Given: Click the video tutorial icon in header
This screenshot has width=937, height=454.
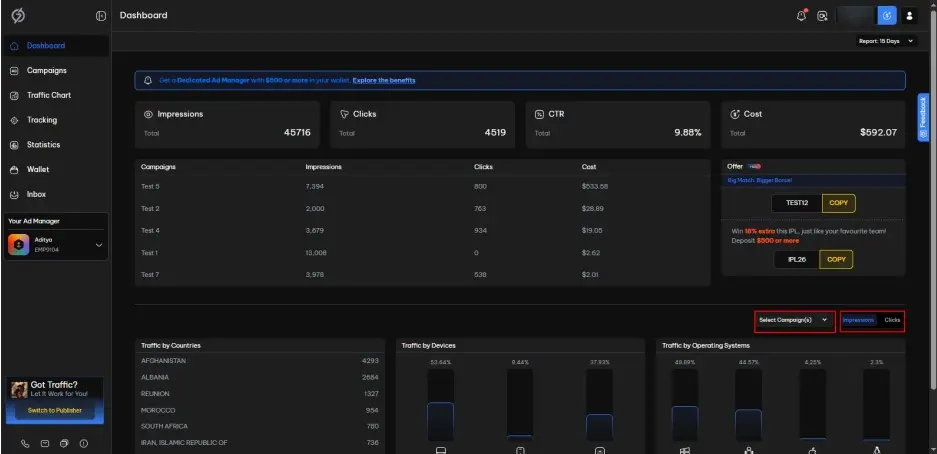Looking at the screenshot, I should tap(822, 16).
